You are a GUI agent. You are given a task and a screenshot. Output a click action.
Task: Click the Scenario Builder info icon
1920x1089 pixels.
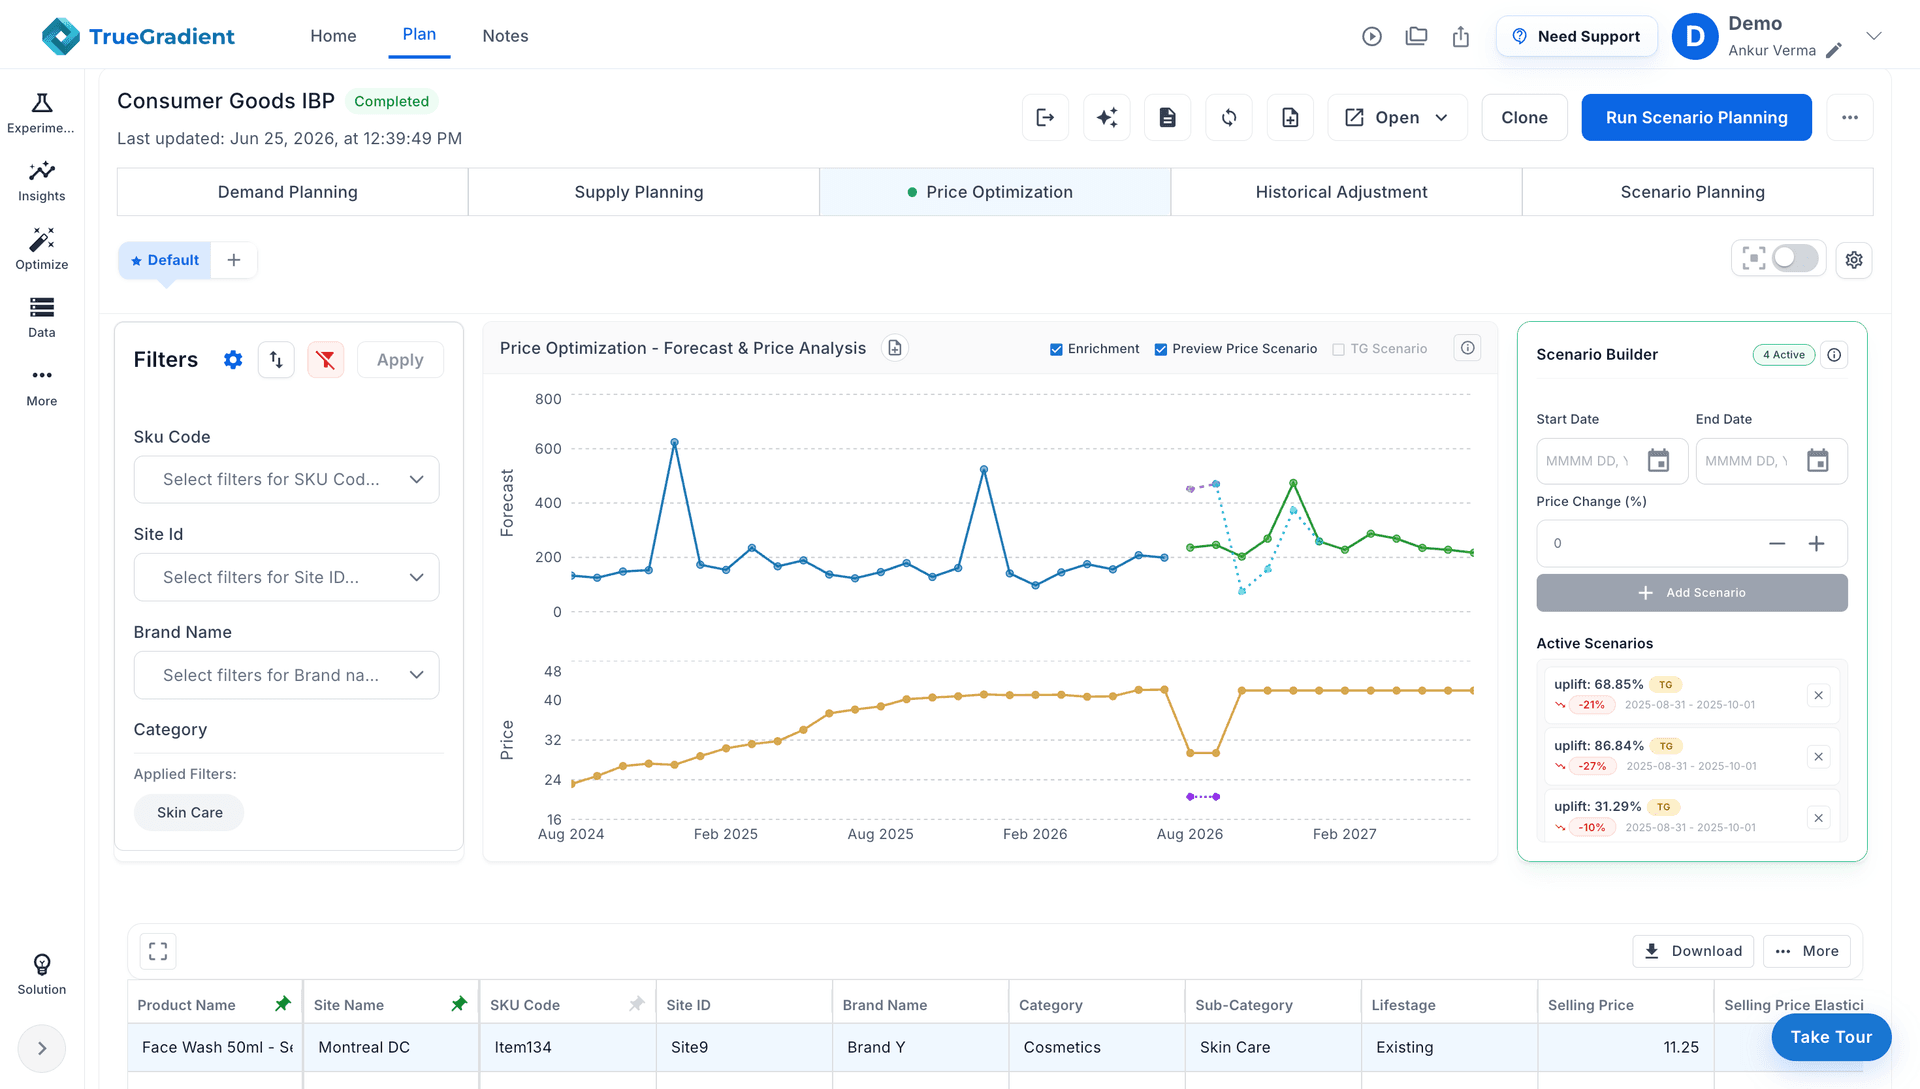coord(1834,355)
